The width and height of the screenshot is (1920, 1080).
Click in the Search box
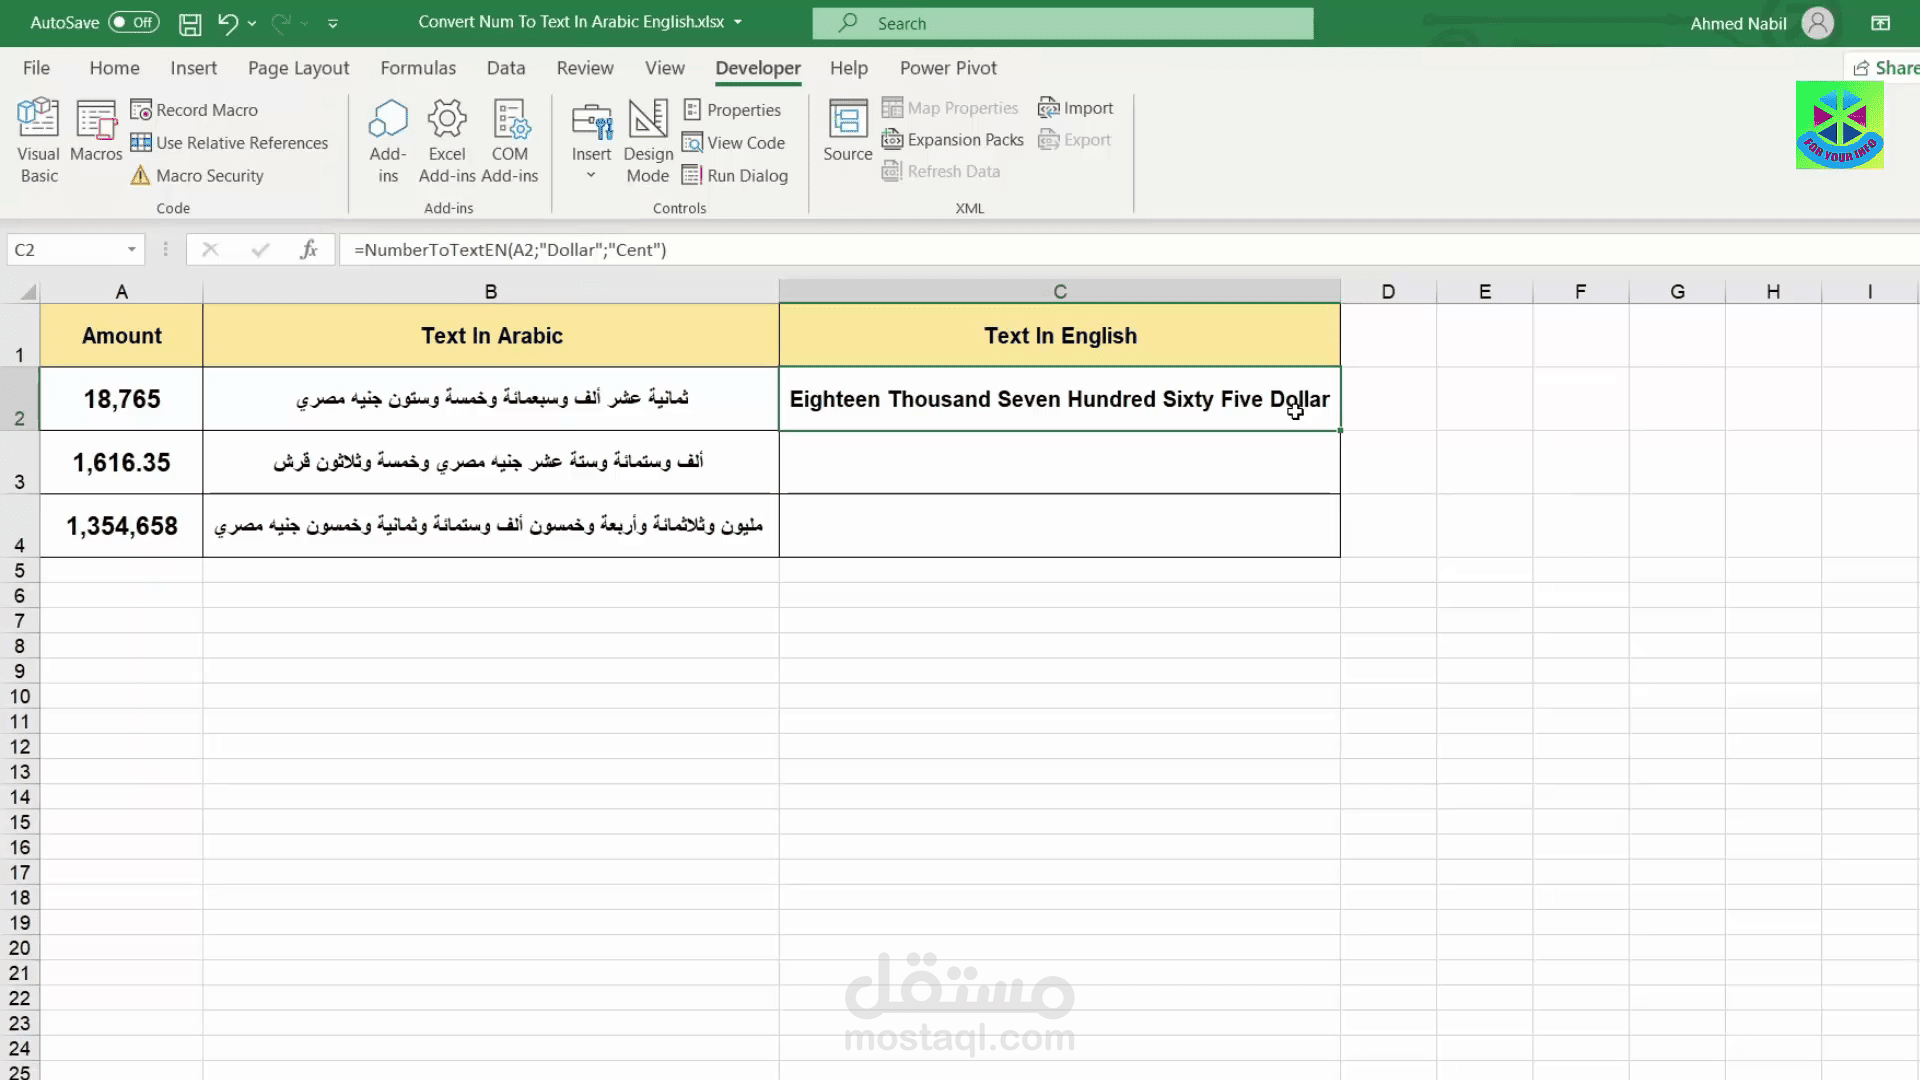(x=1062, y=23)
